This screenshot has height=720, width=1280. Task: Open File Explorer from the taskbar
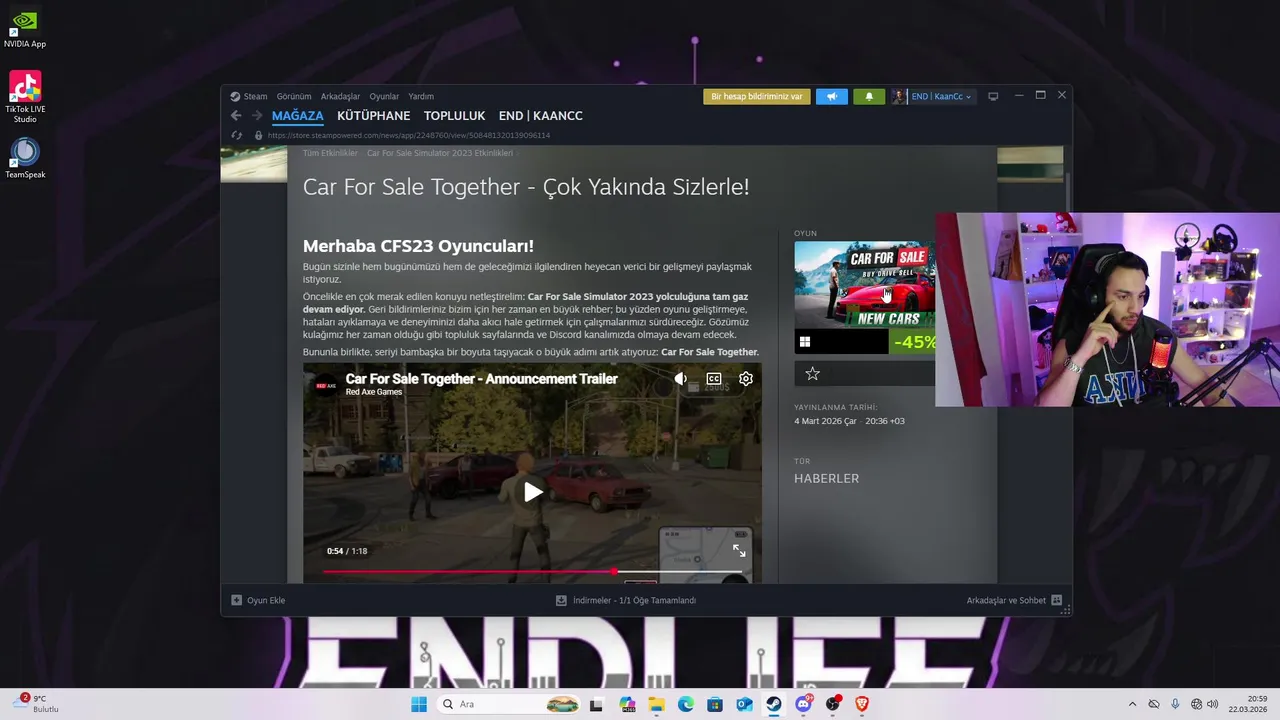click(656, 704)
